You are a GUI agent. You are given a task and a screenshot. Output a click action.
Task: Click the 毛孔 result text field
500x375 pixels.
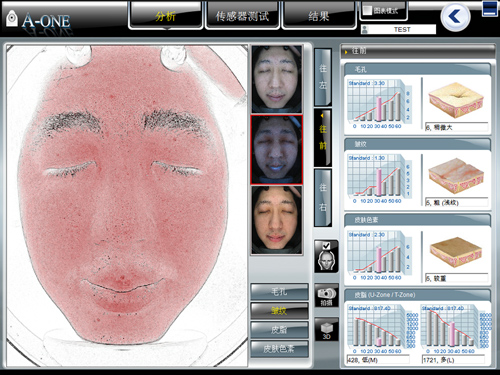pos(457,127)
